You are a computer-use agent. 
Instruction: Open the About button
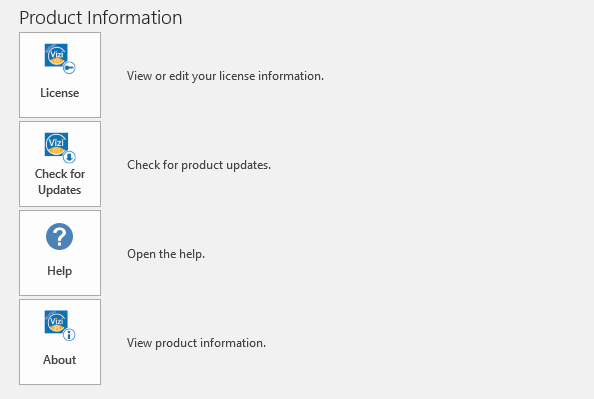tap(60, 342)
